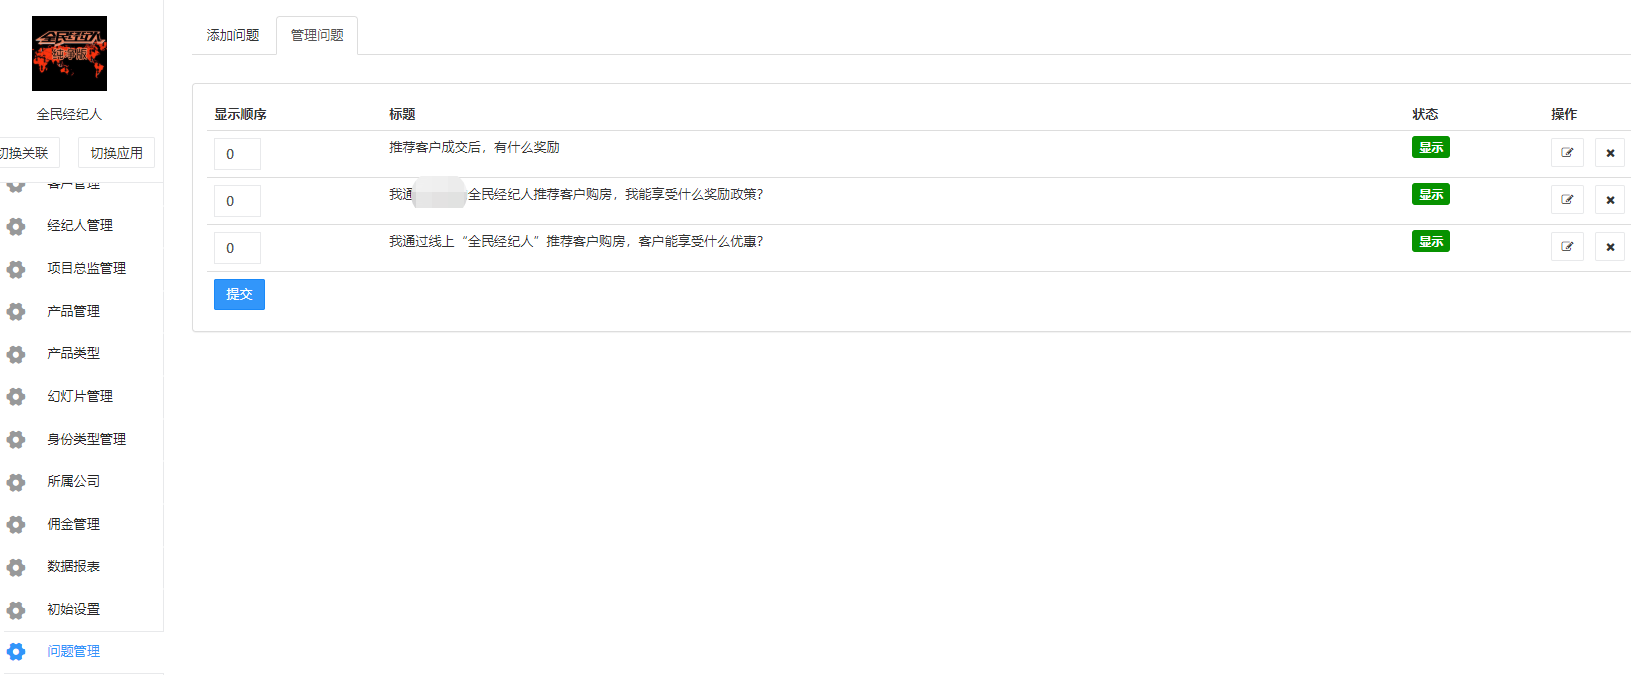Select 问题管理 in the sidebar
This screenshot has height=675, width=1631.
pos(73,651)
